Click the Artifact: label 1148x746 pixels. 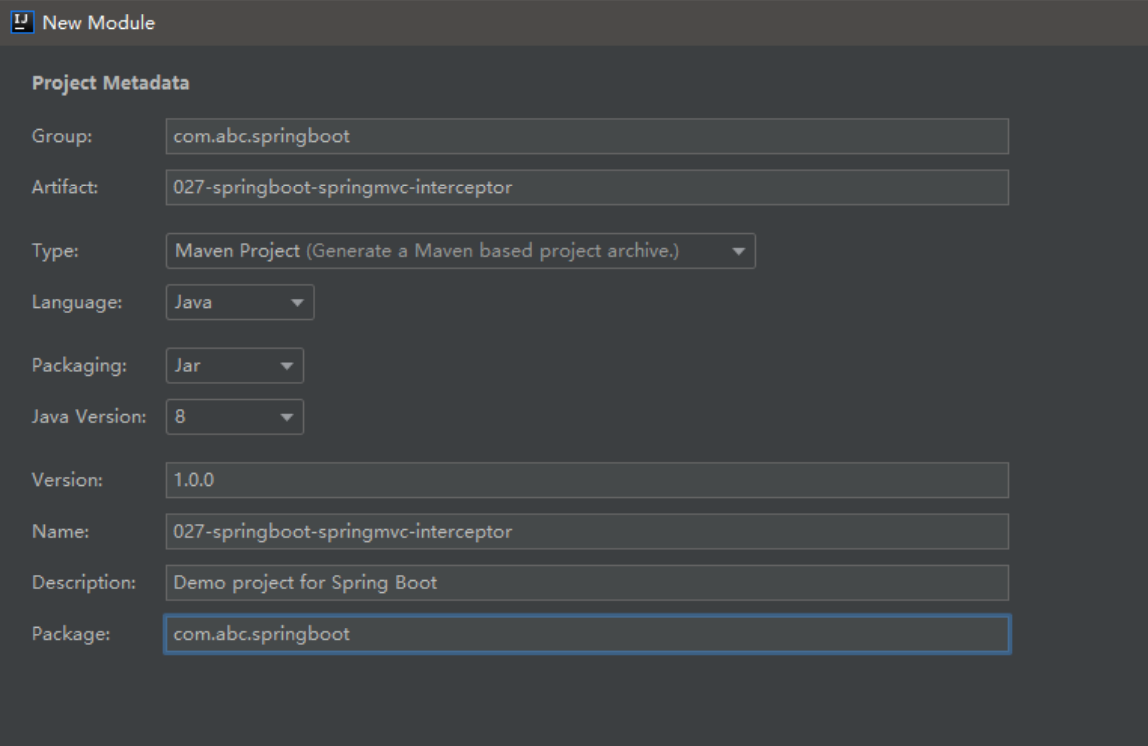pos(65,187)
